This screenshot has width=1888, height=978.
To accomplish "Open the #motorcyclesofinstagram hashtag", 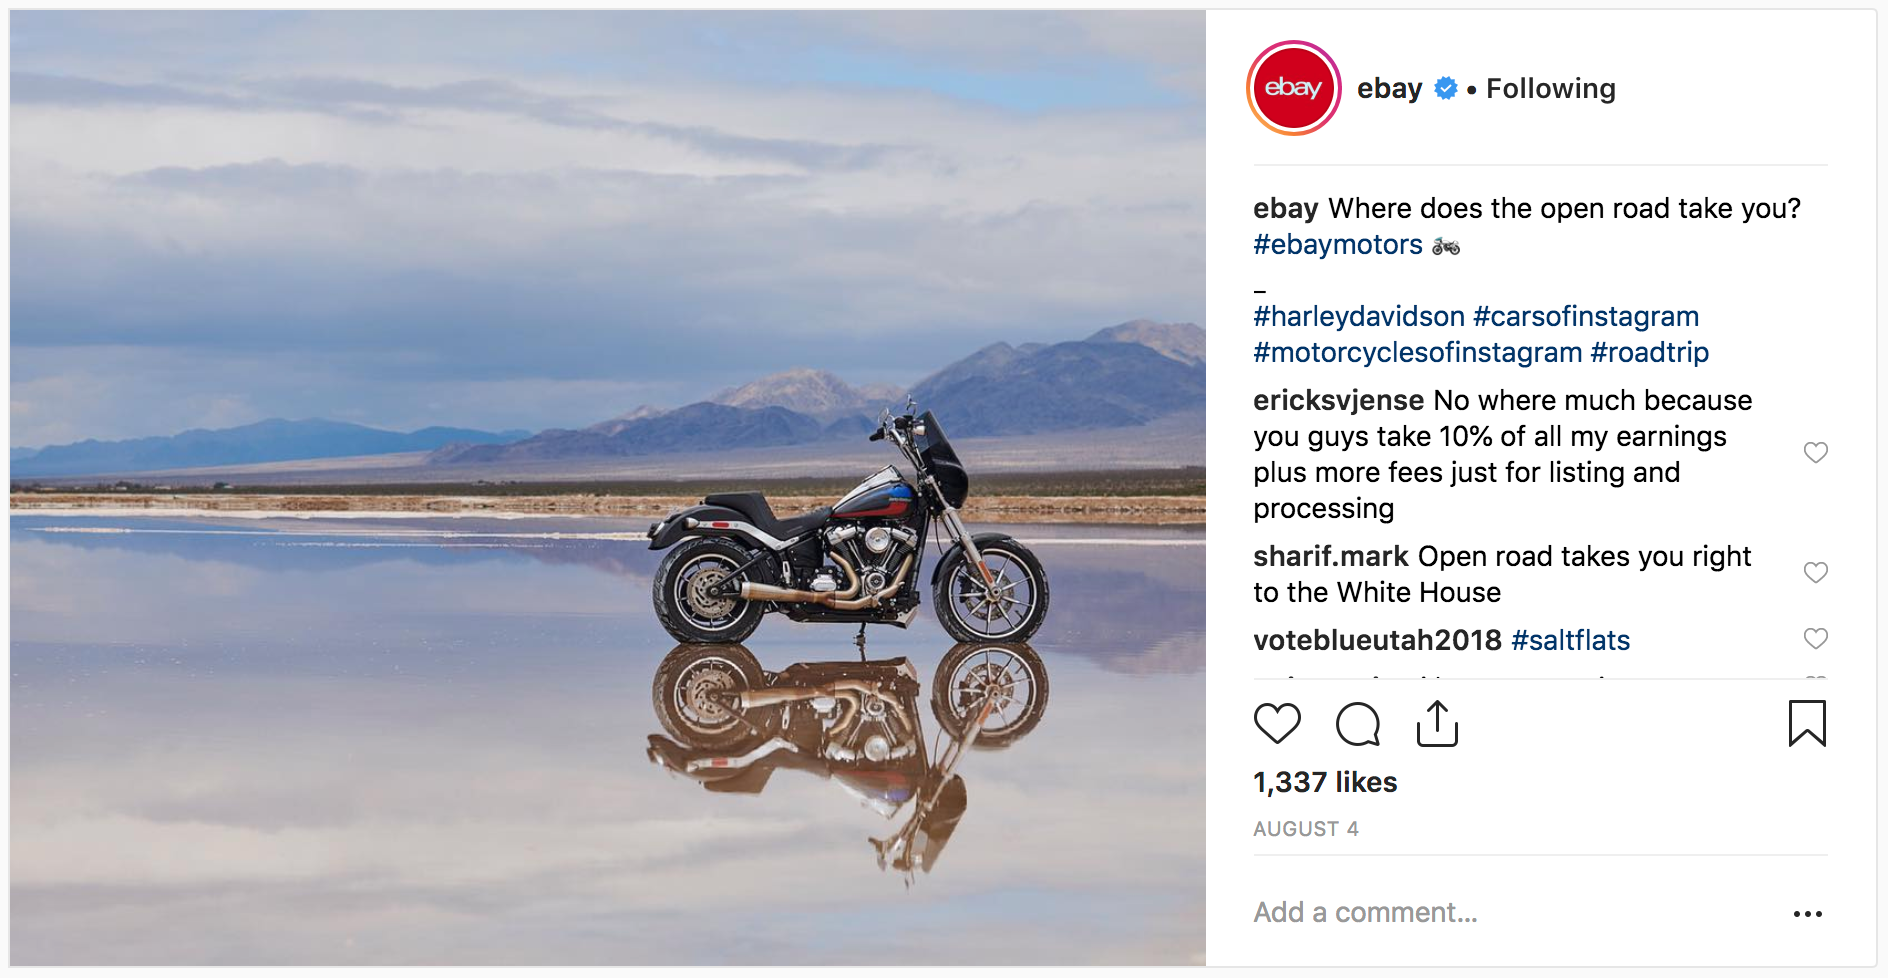I will (x=1417, y=353).
